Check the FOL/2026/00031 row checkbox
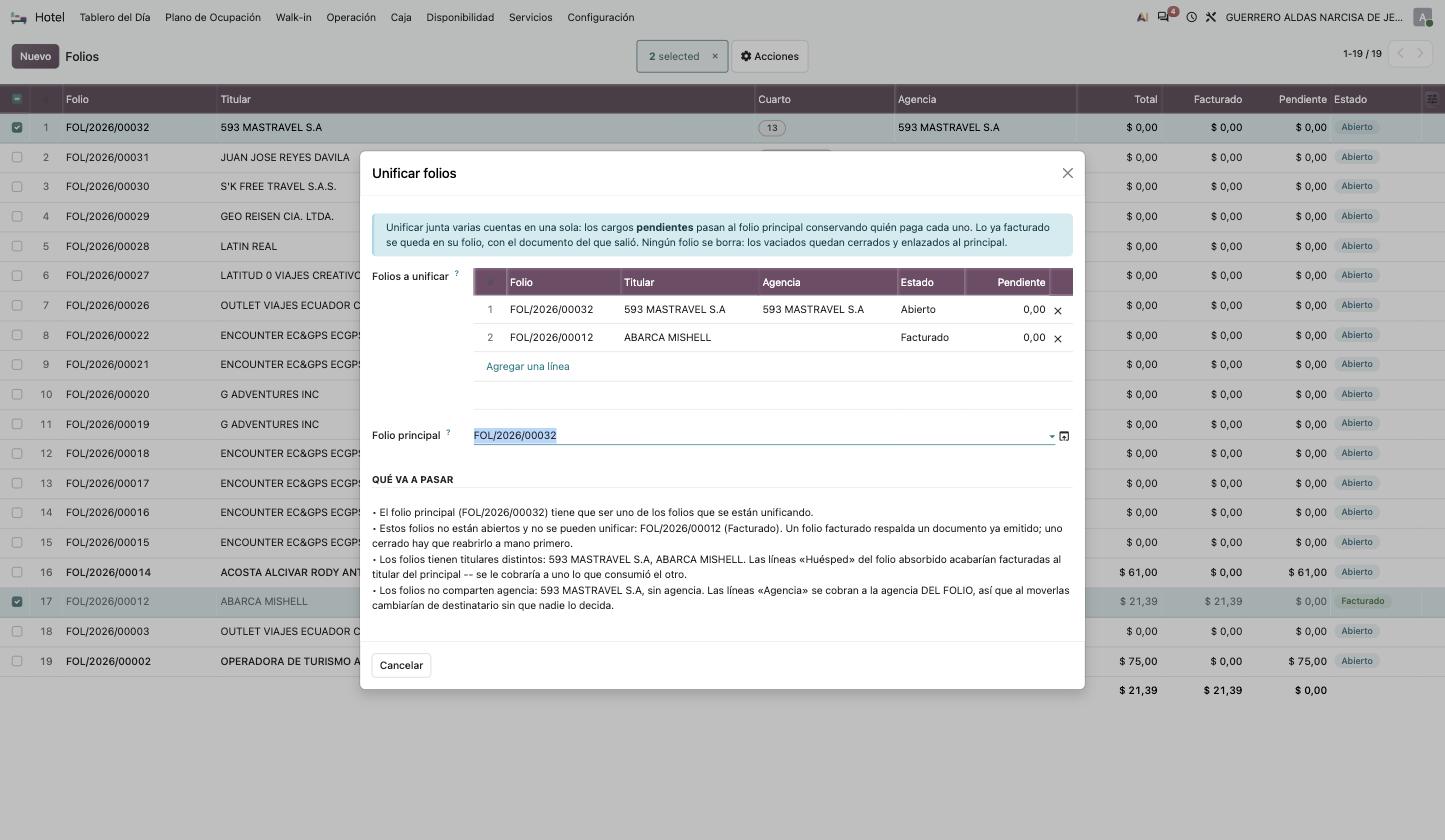Viewport: 1445px width, 840px height. [17, 157]
